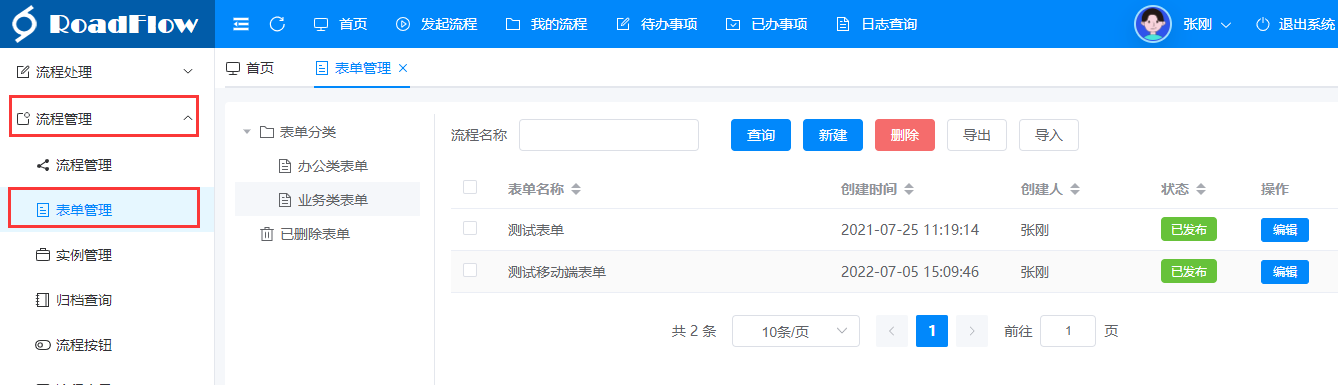The image size is (1338, 385).
Task: Click page number 1
Action: (x=932, y=331)
